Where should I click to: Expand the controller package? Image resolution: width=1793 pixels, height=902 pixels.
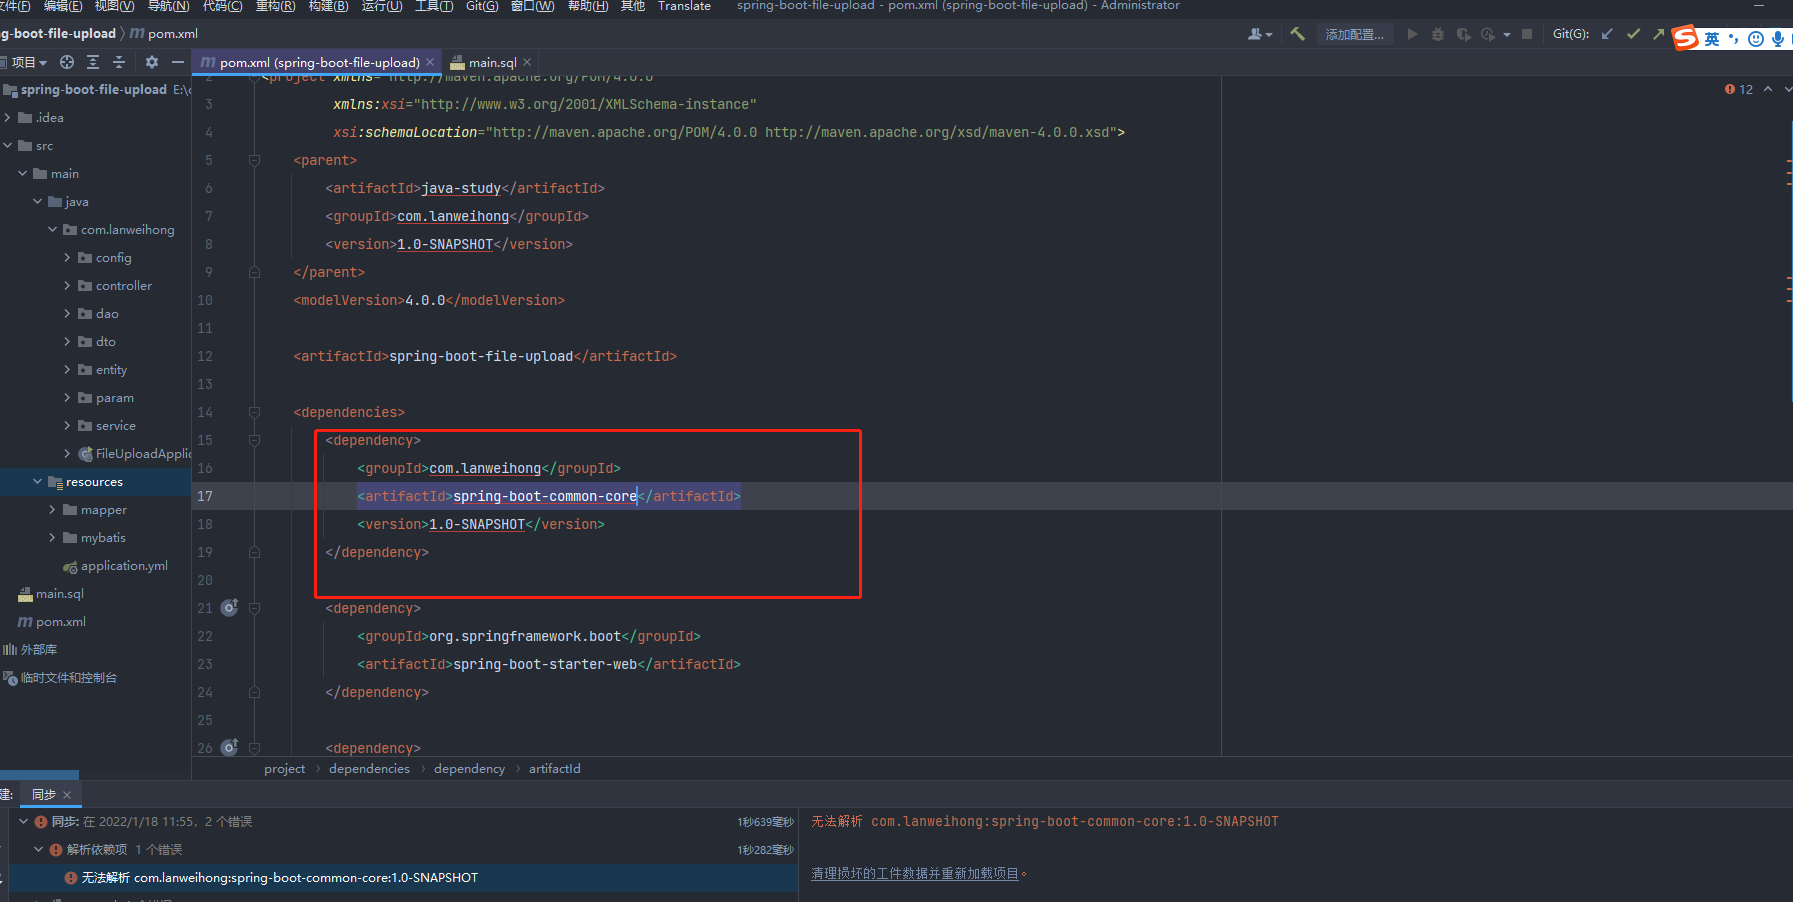click(x=67, y=285)
